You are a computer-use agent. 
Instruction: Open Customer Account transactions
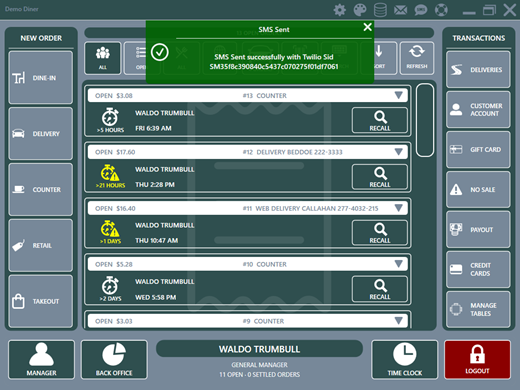478,110
